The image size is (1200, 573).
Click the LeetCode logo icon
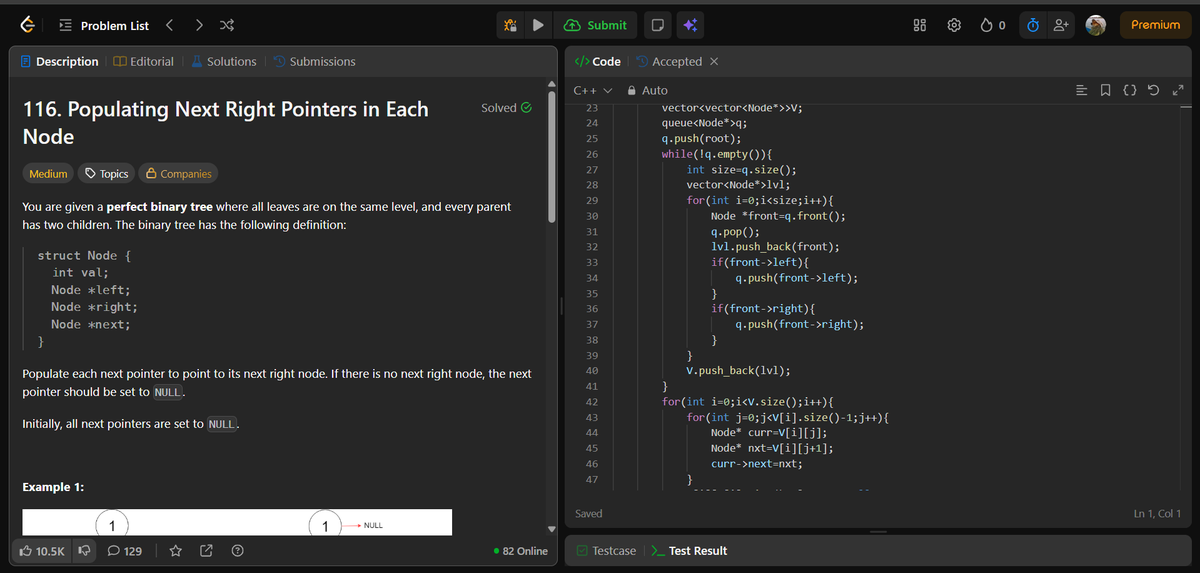[x=28, y=25]
